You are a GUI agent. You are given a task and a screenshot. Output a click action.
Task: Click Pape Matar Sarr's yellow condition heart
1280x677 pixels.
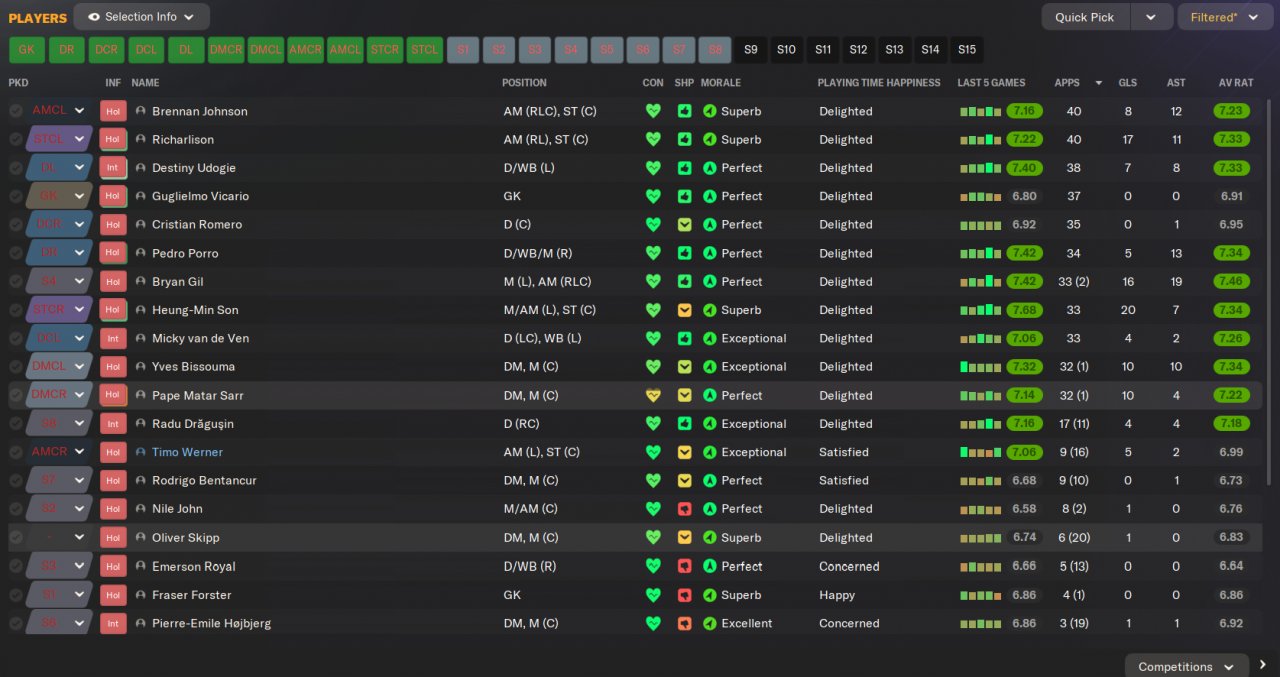653,396
